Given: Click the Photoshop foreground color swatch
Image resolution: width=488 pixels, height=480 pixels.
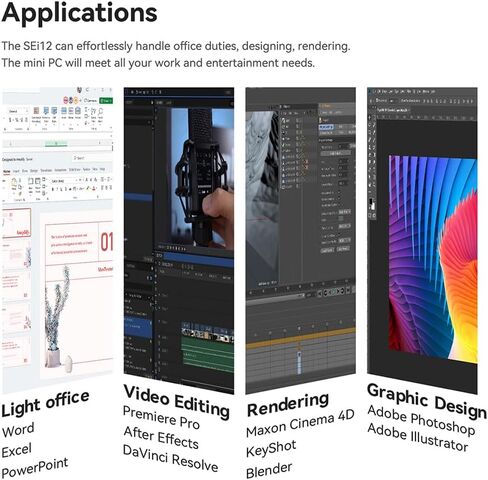Looking at the screenshot, I should [370, 202].
